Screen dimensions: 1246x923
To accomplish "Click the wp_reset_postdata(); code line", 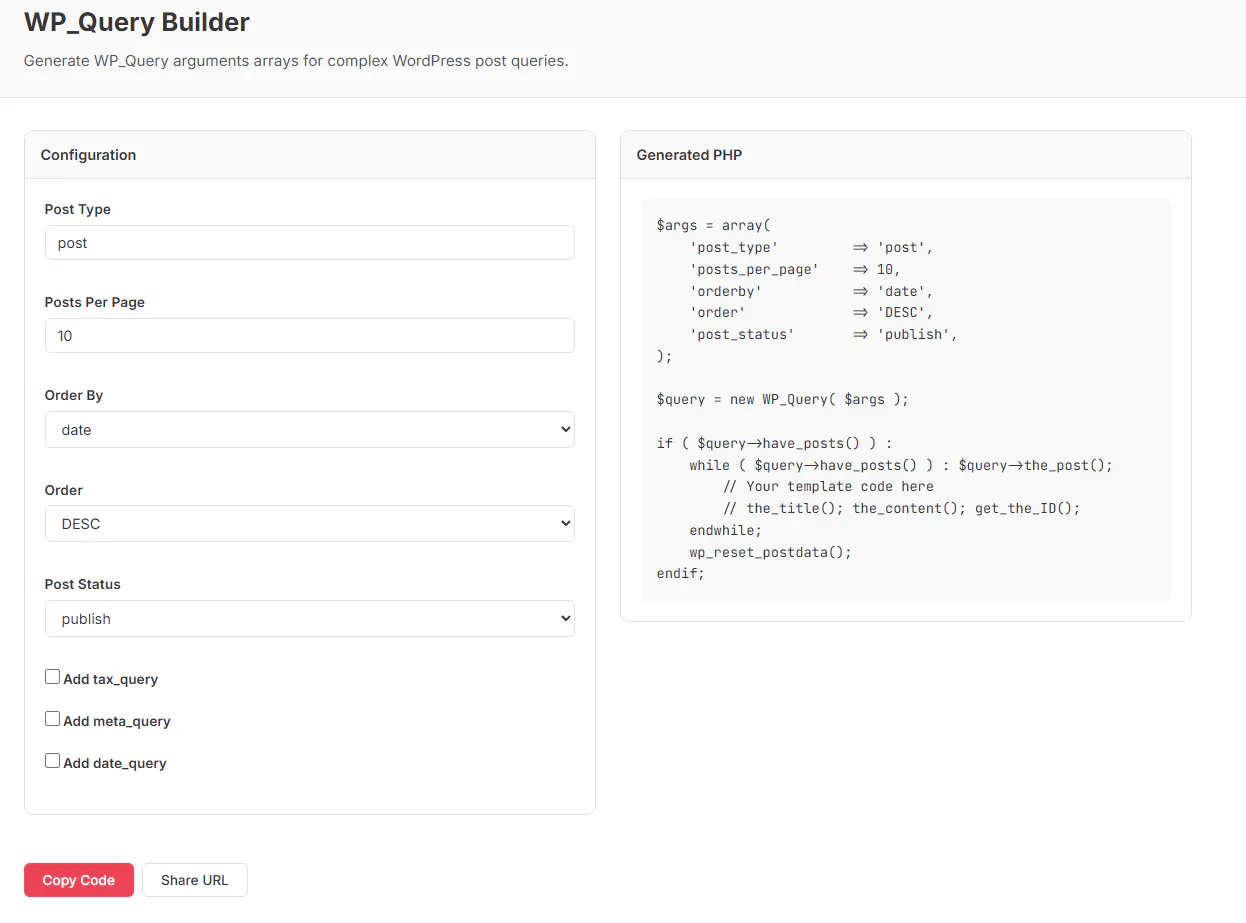I will (x=770, y=552).
